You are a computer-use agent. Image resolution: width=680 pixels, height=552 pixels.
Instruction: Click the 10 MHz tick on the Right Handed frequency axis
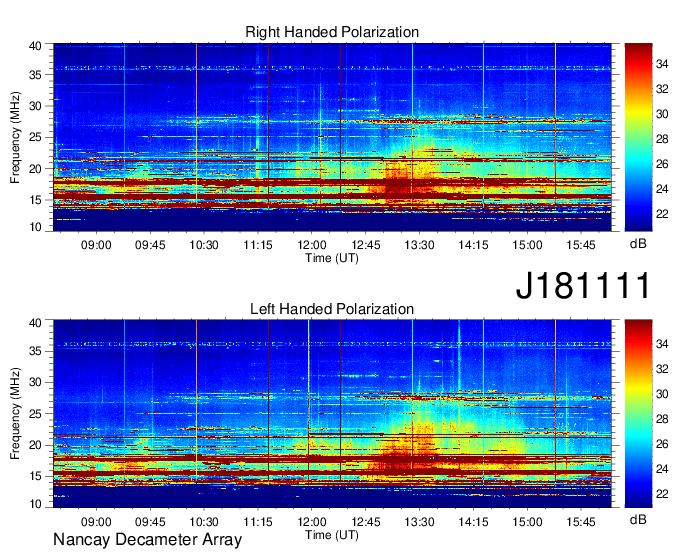pos(35,227)
